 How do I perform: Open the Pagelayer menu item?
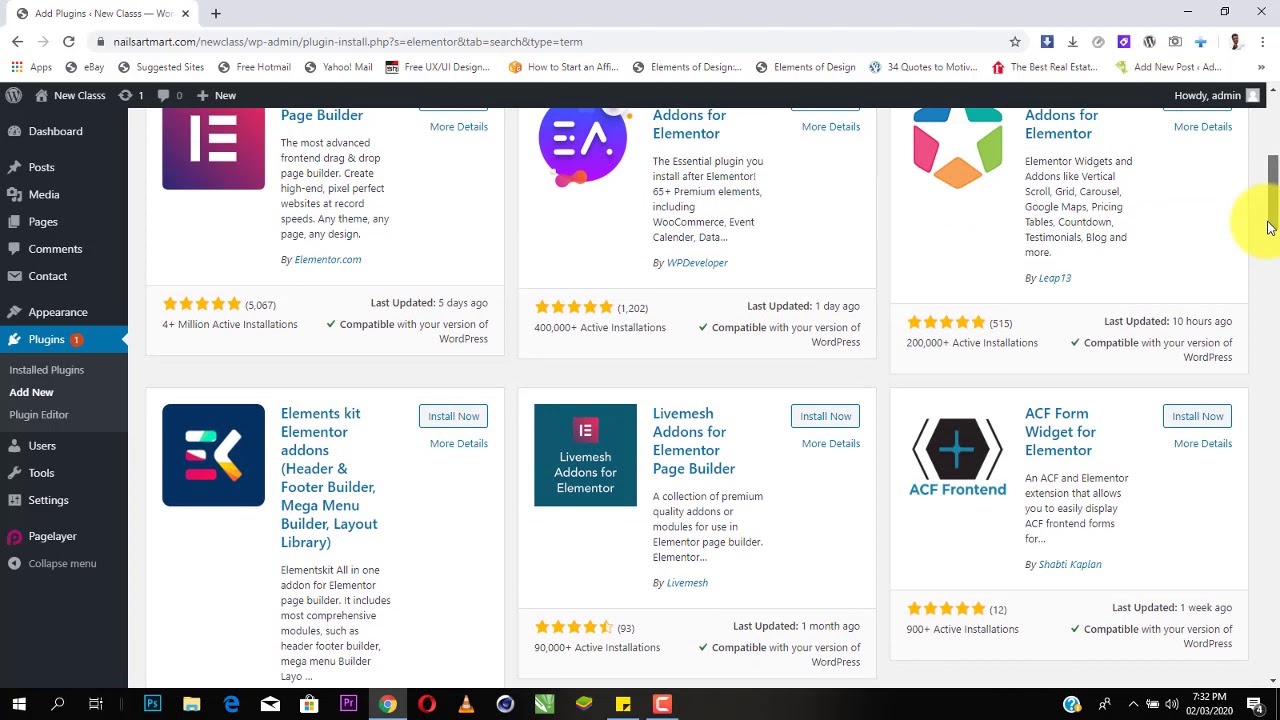pyautogui.click(x=52, y=536)
